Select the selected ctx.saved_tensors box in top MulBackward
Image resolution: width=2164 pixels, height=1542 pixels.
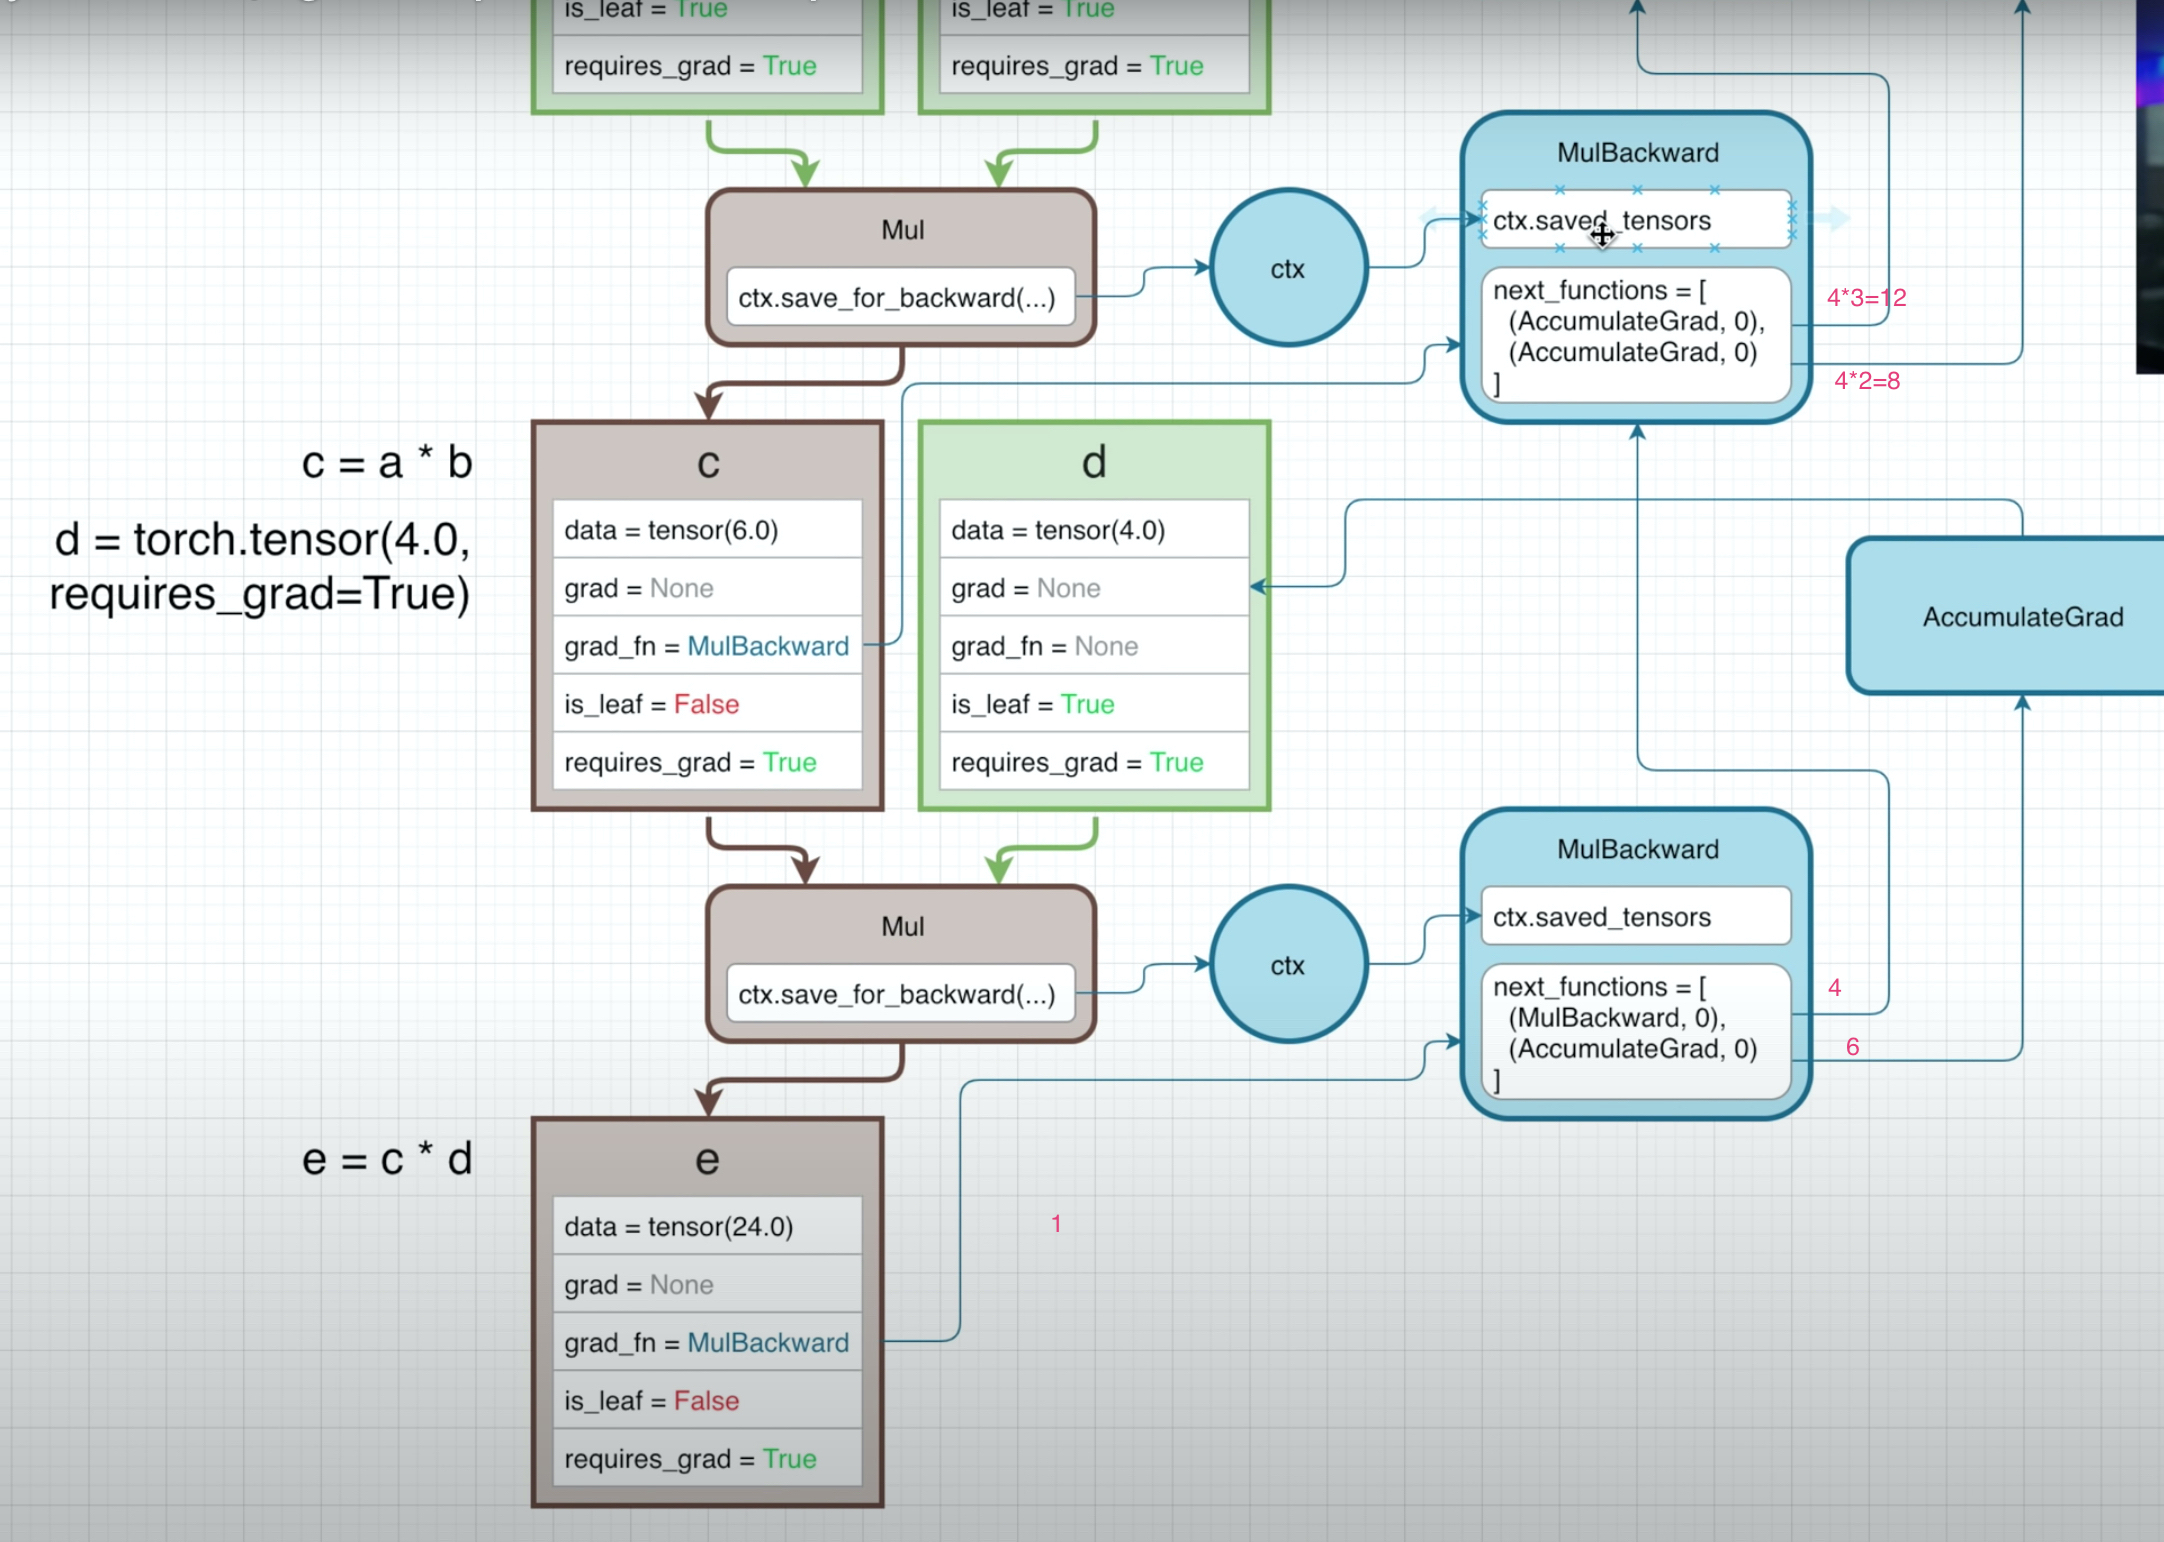point(1636,219)
